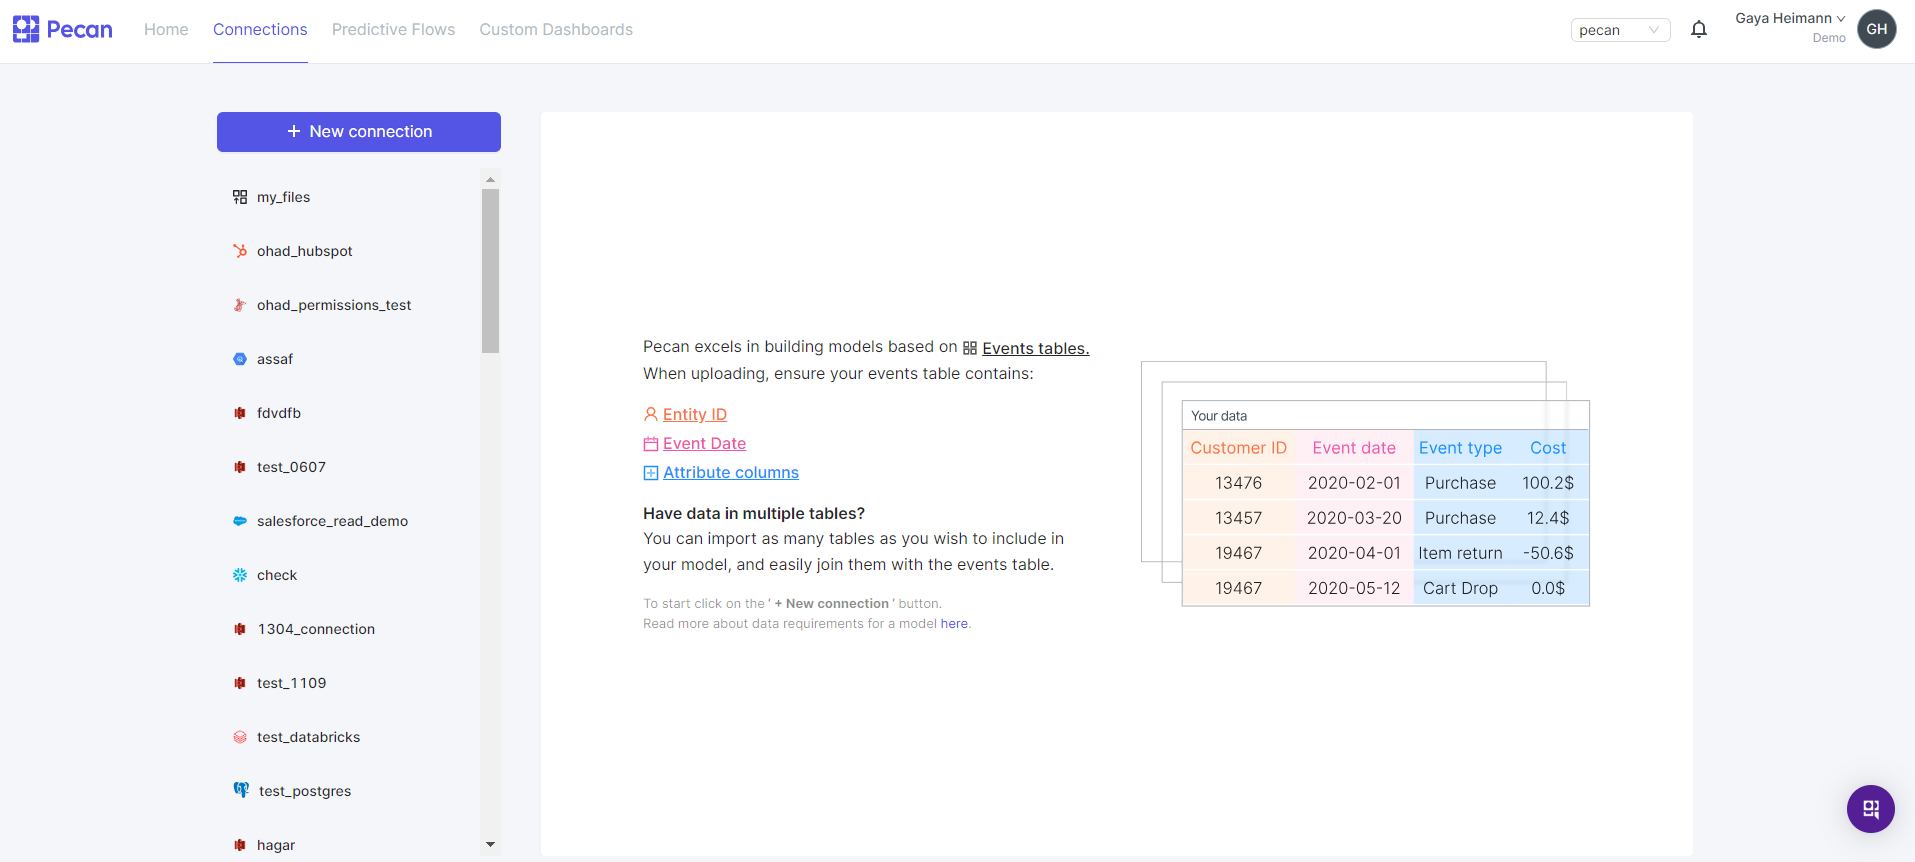
Task: Click the Customer ID column header
Action: [x=1239, y=448]
